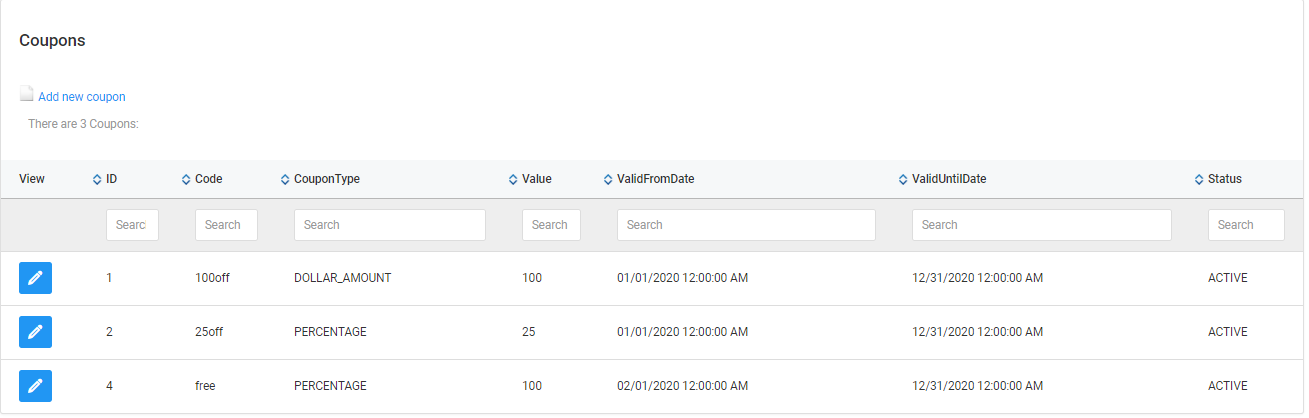Click the document icon beside Add new coupon
1309x418 pixels.
point(27,94)
